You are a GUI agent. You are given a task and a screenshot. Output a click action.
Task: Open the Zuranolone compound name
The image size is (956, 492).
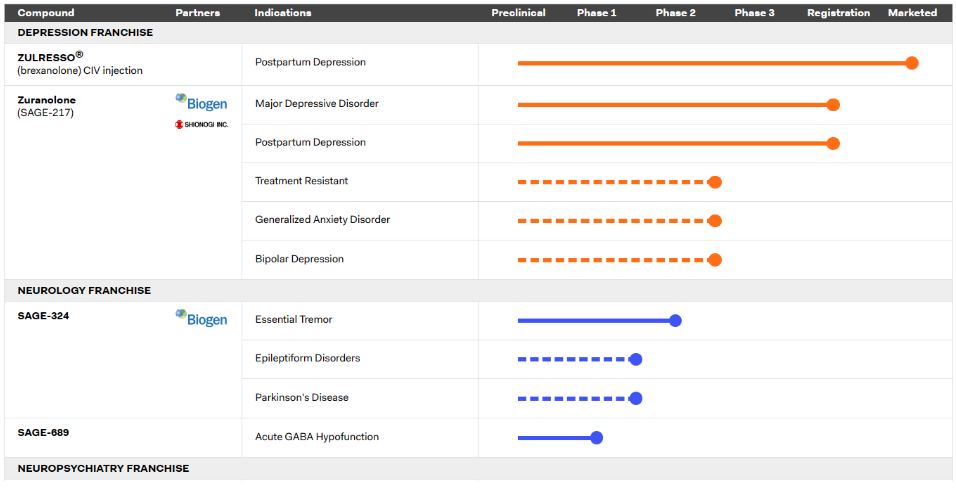click(47, 100)
